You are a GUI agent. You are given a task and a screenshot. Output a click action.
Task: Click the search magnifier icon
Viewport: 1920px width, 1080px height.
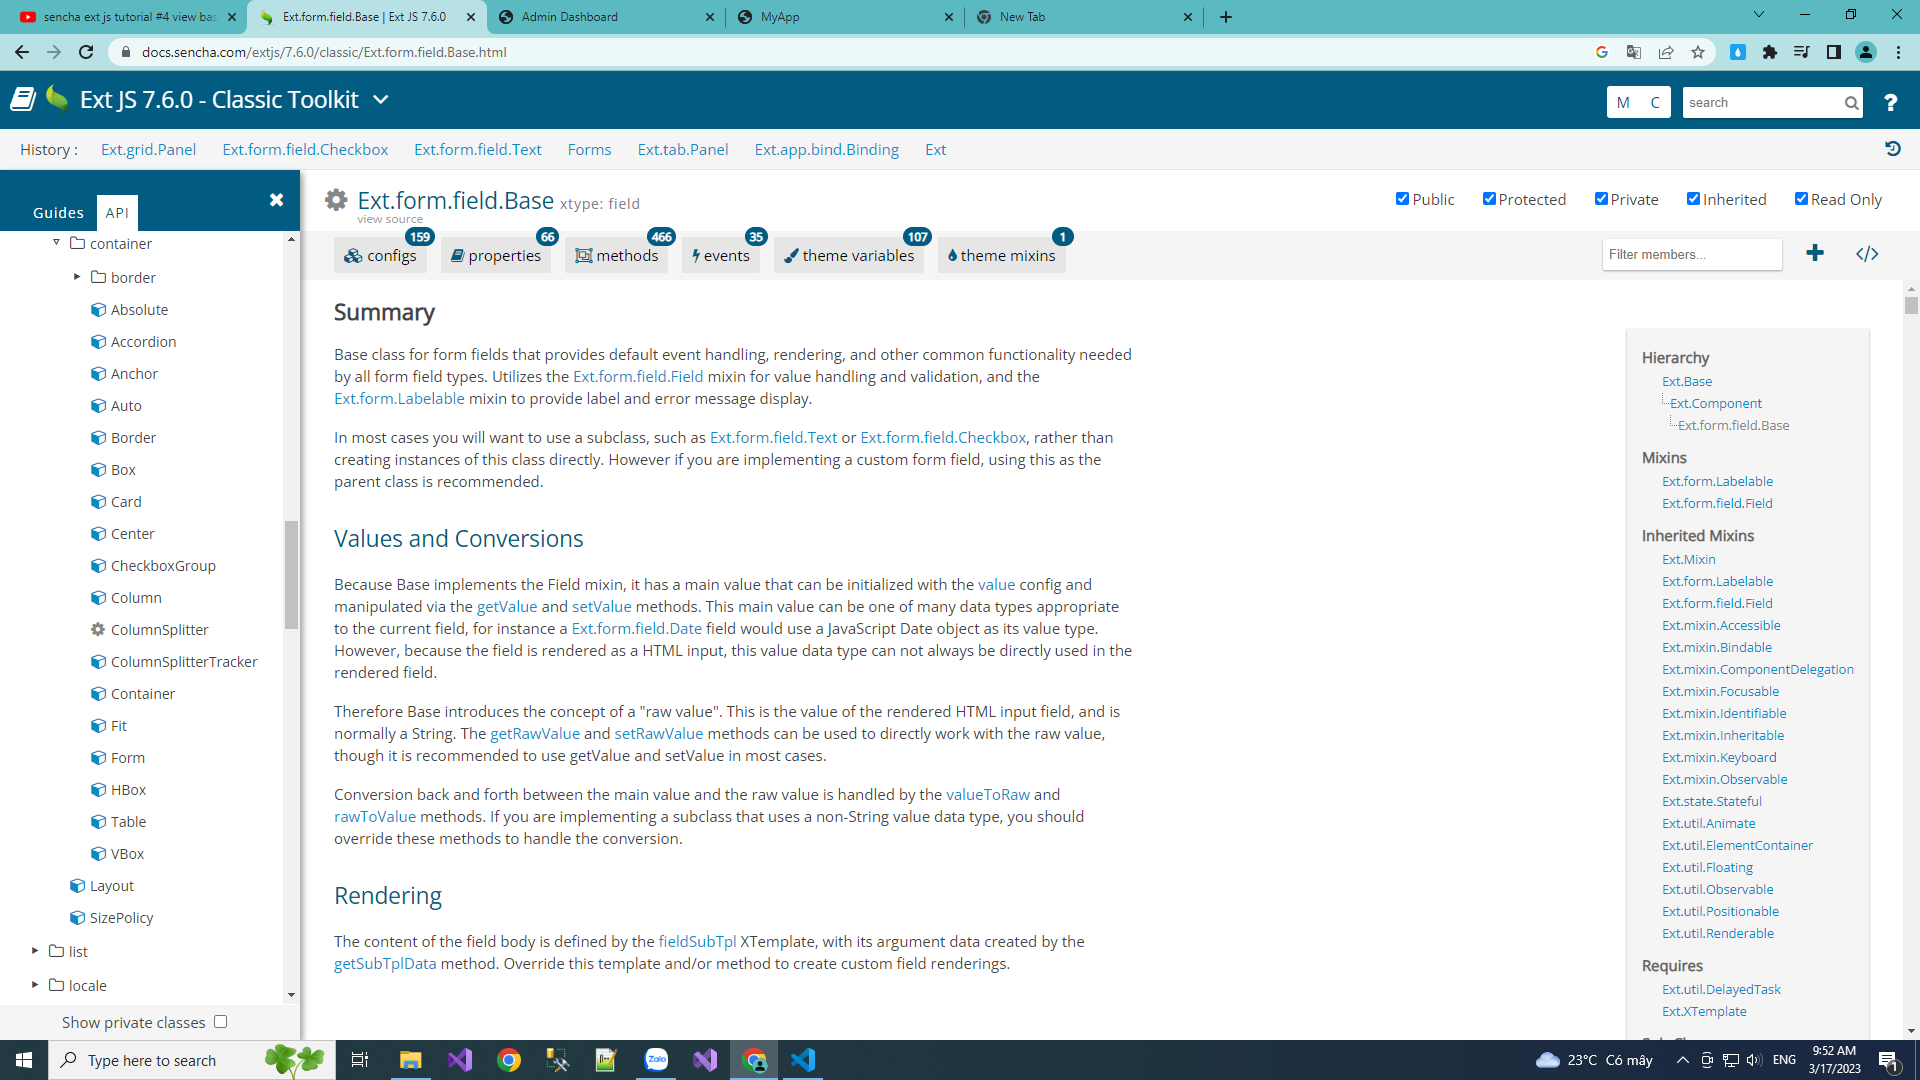pyautogui.click(x=1851, y=103)
